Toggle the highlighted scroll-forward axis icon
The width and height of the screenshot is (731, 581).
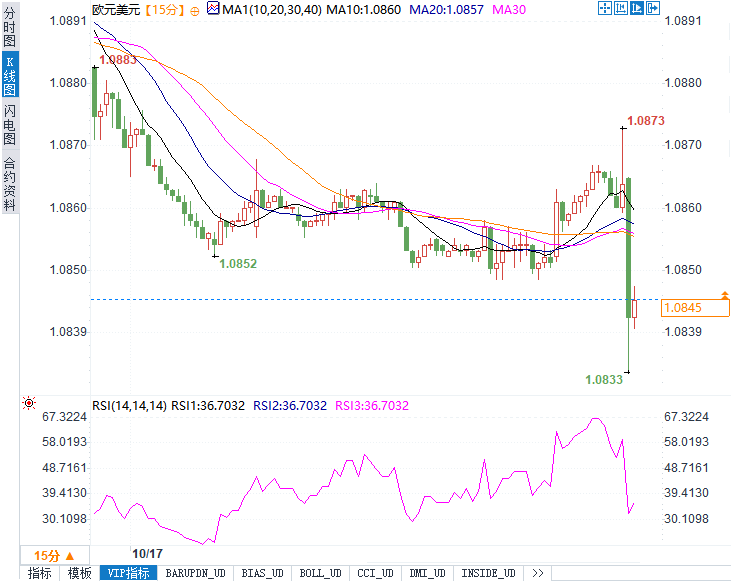point(636,8)
